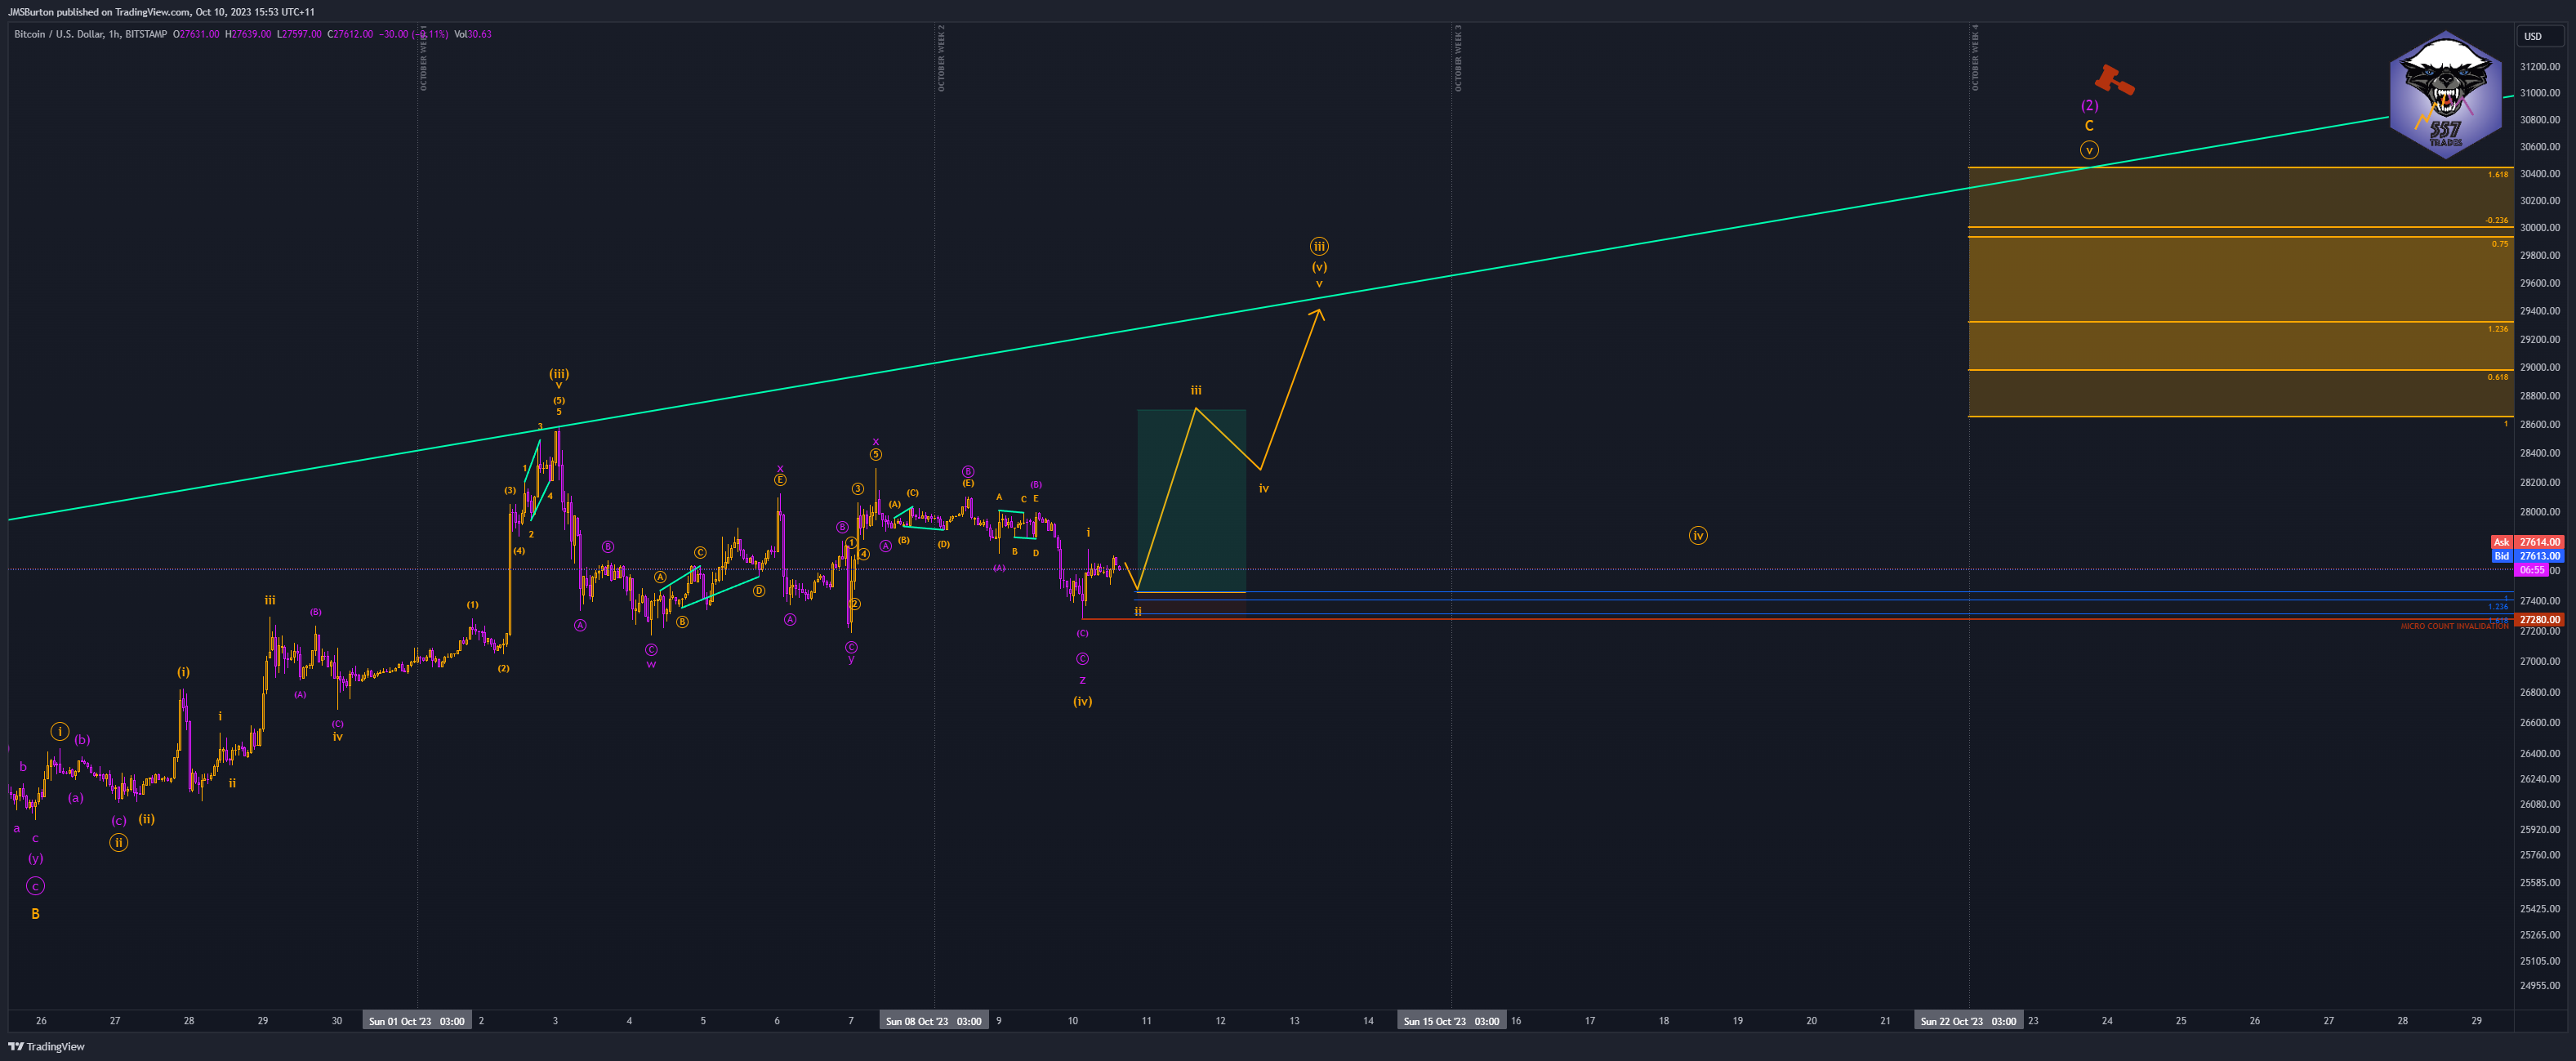Viewport: 2576px width, 1061px height.
Task: Select the blue Bid 27613.00 price label
Action: [x=2527, y=556]
